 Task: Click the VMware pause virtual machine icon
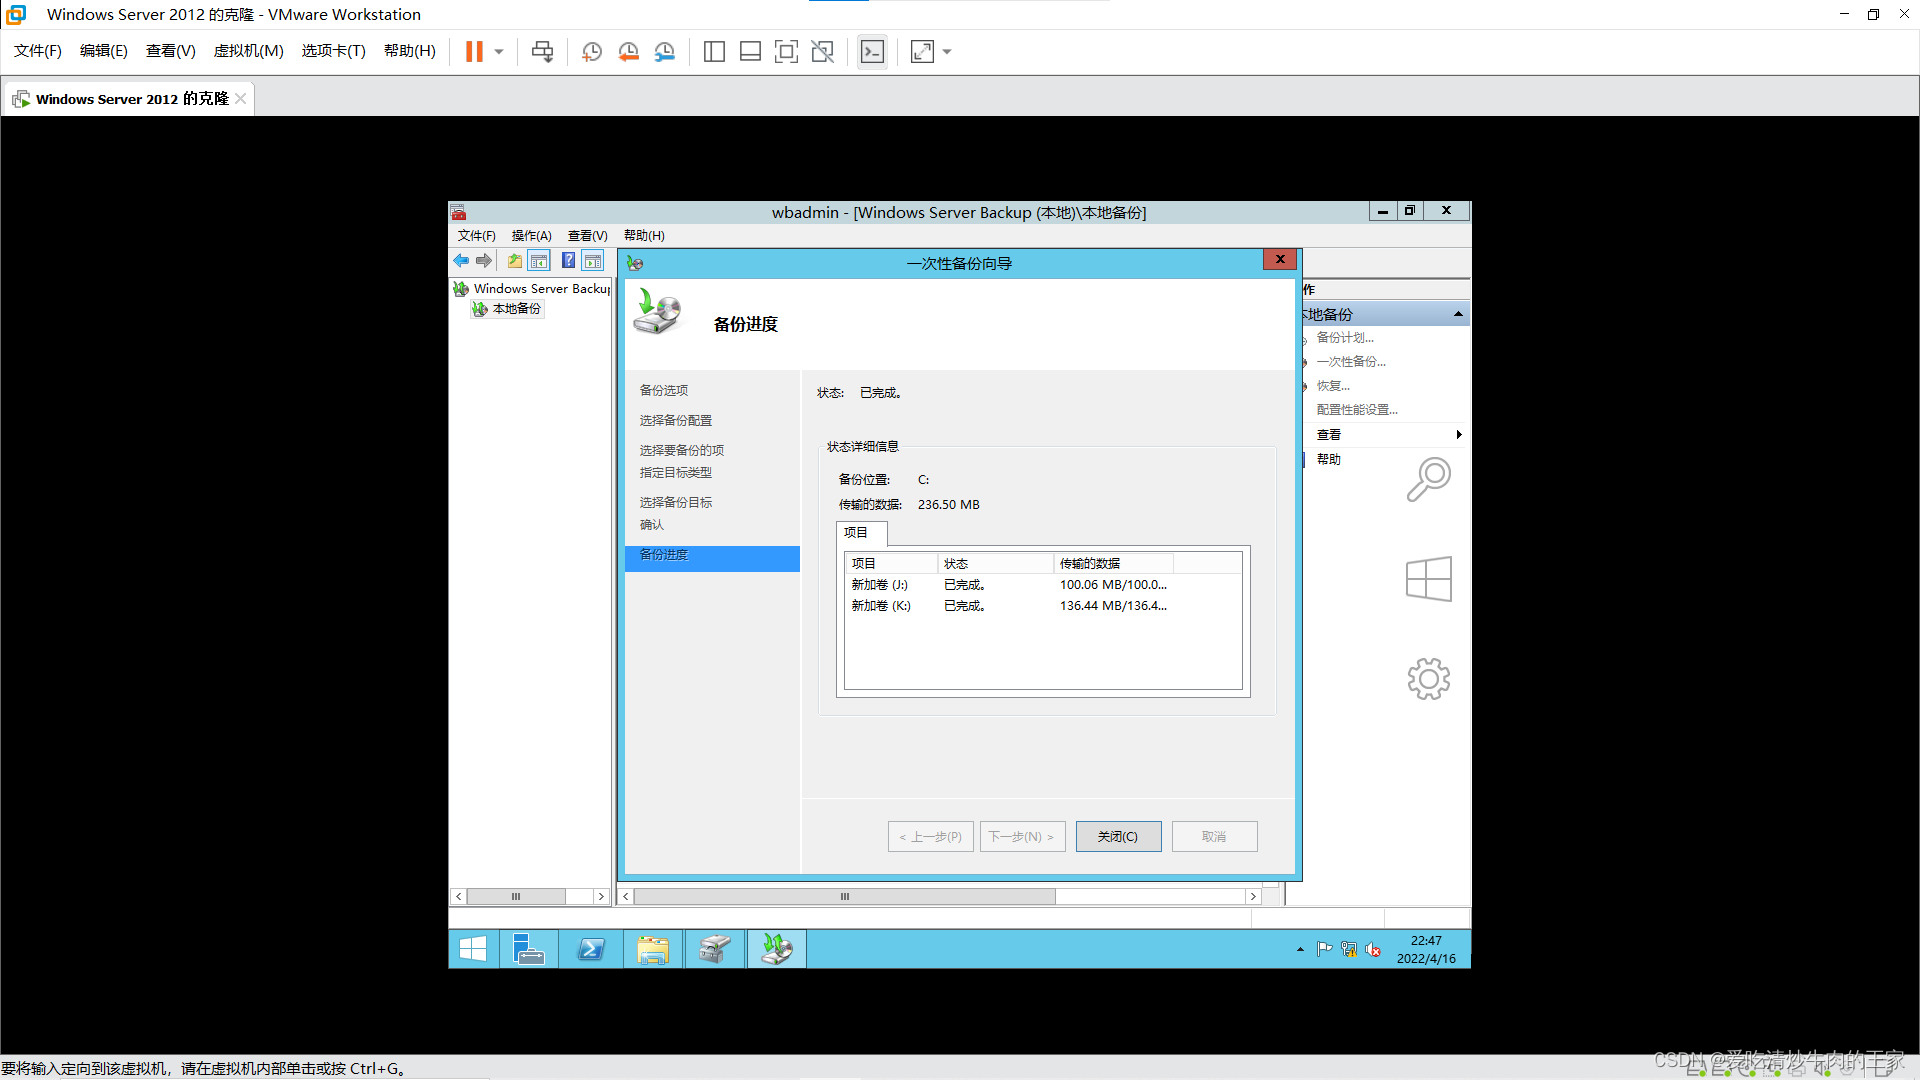[x=474, y=52]
